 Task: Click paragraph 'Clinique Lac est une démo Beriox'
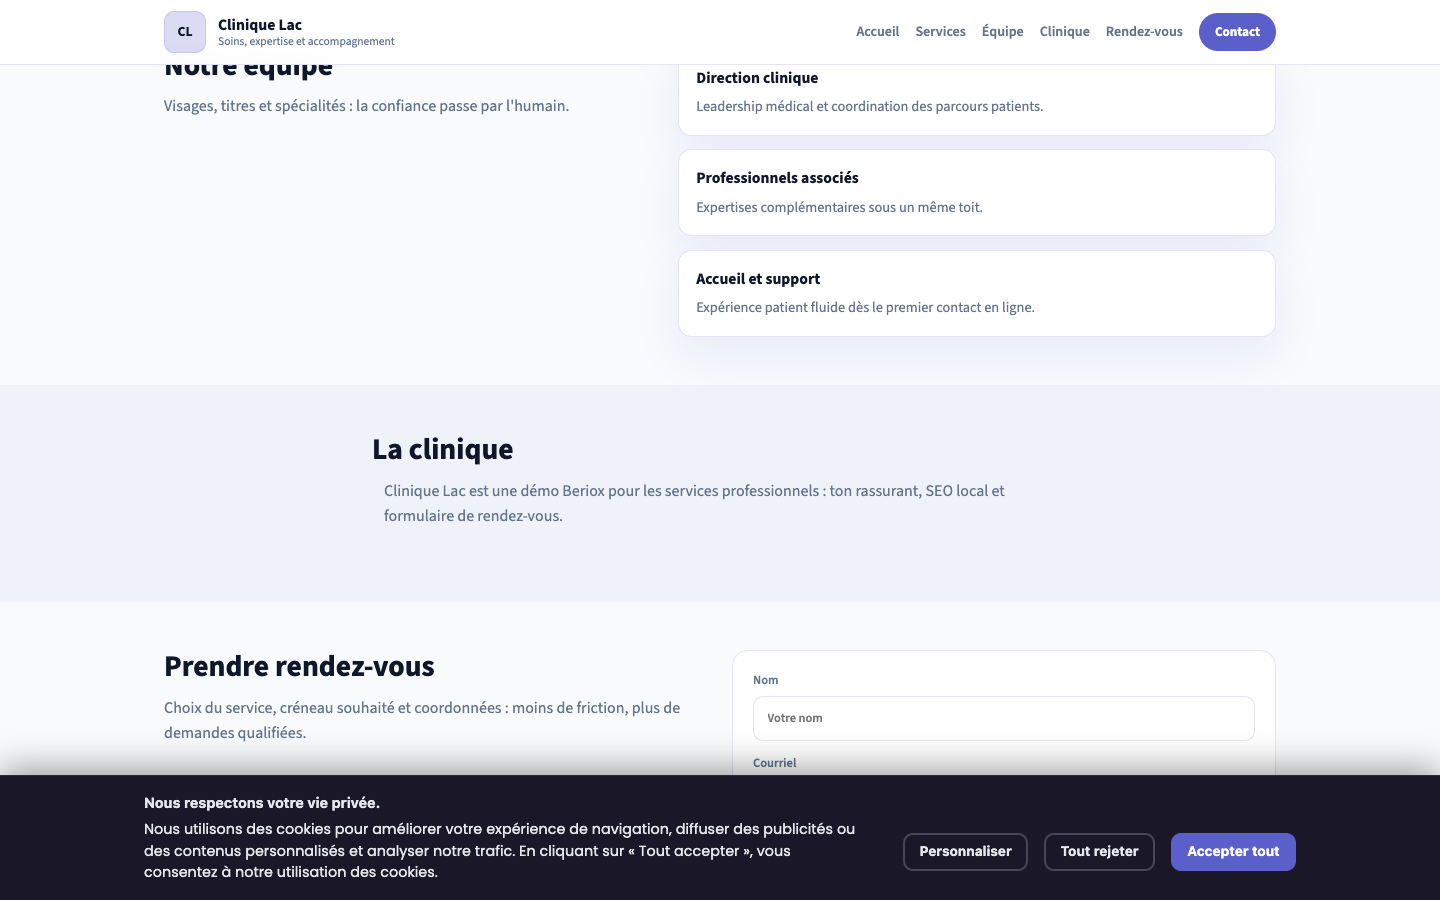694,503
